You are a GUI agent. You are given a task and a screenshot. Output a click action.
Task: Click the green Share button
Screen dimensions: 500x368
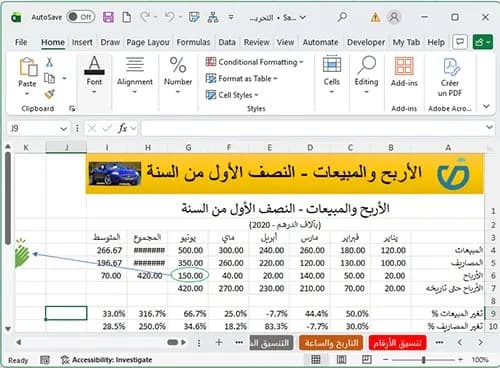tap(483, 42)
